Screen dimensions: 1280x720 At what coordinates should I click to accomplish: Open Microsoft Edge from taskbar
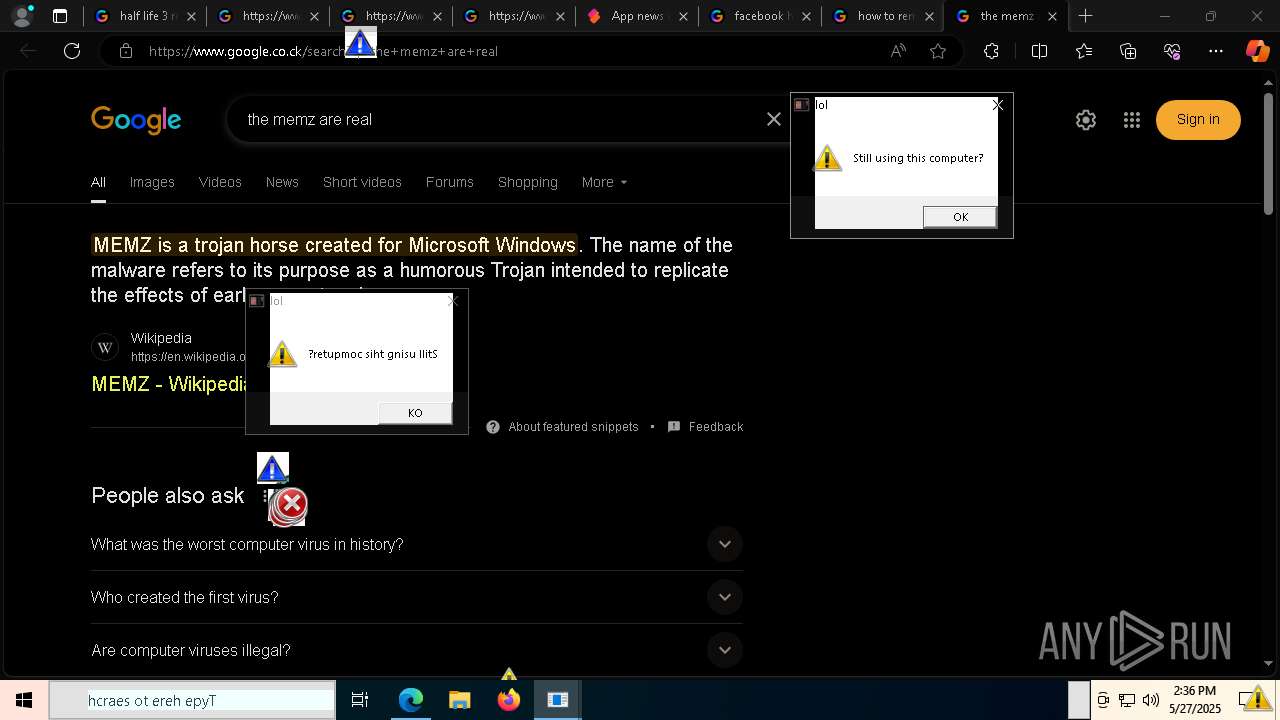tap(411, 700)
